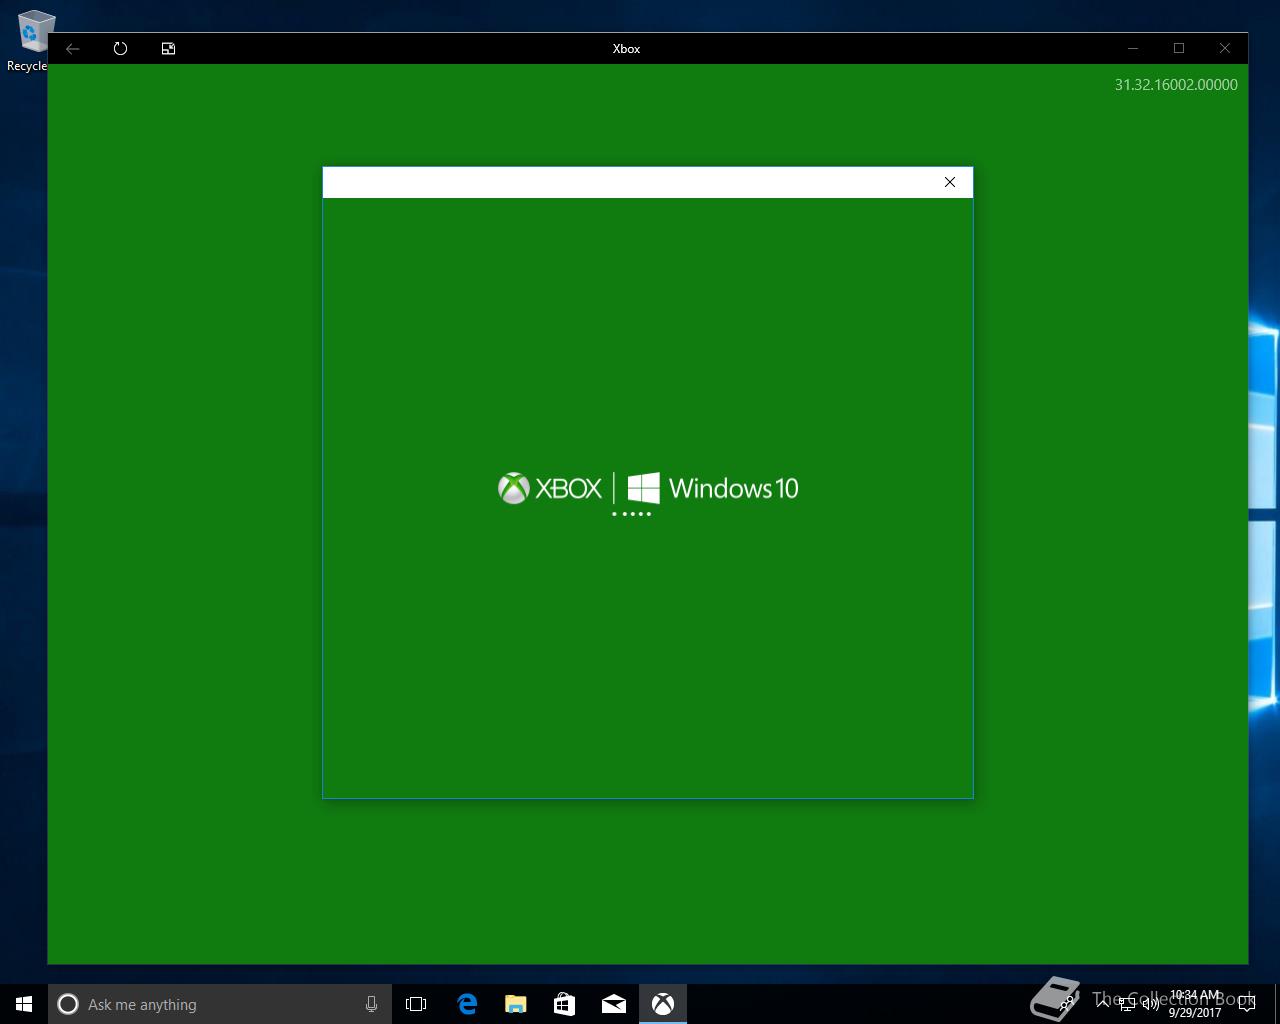Minimize the Xbox window
The height and width of the screenshot is (1024, 1280).
[1133, 48]
